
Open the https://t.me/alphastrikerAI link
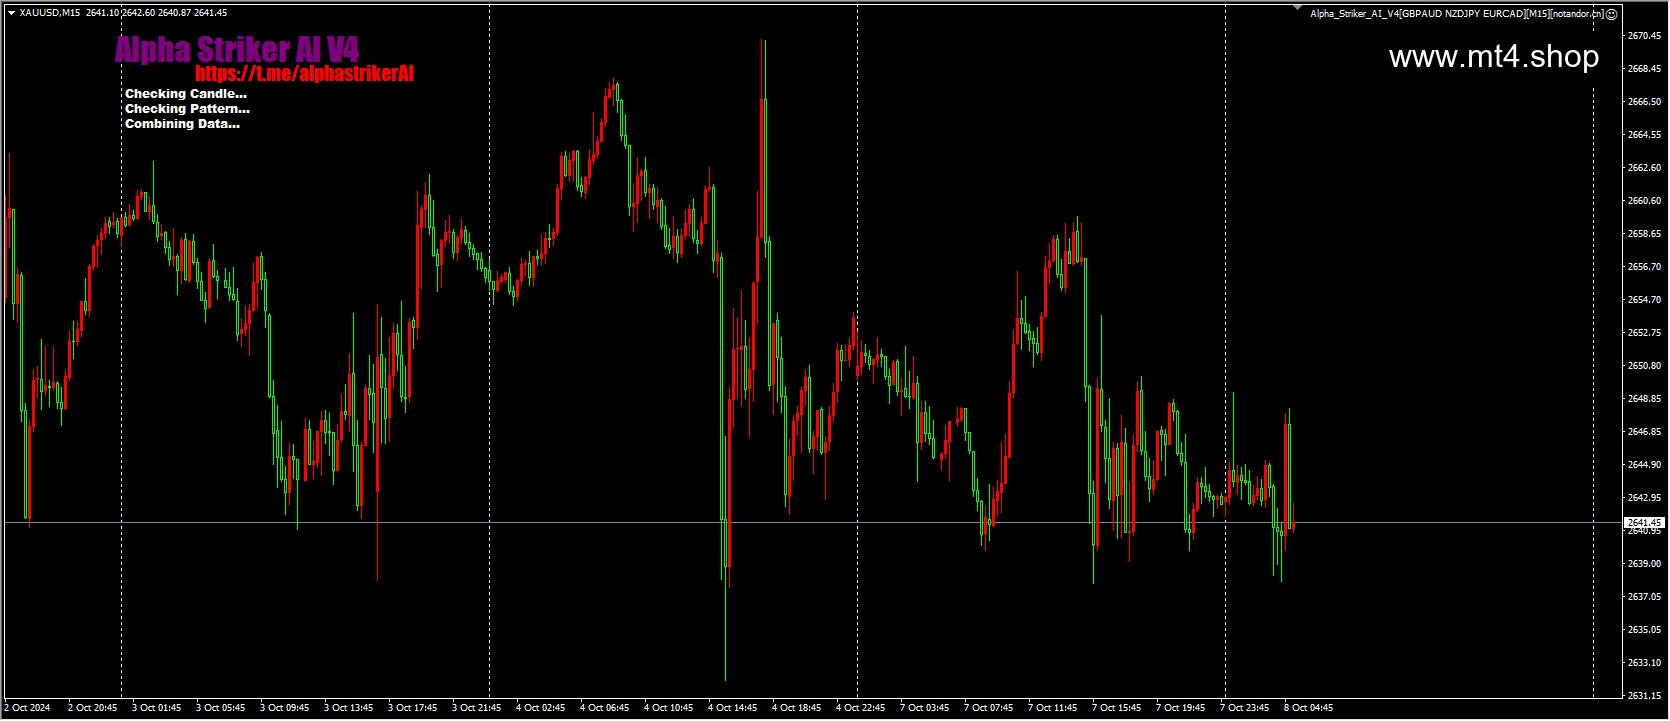[304, 73]
